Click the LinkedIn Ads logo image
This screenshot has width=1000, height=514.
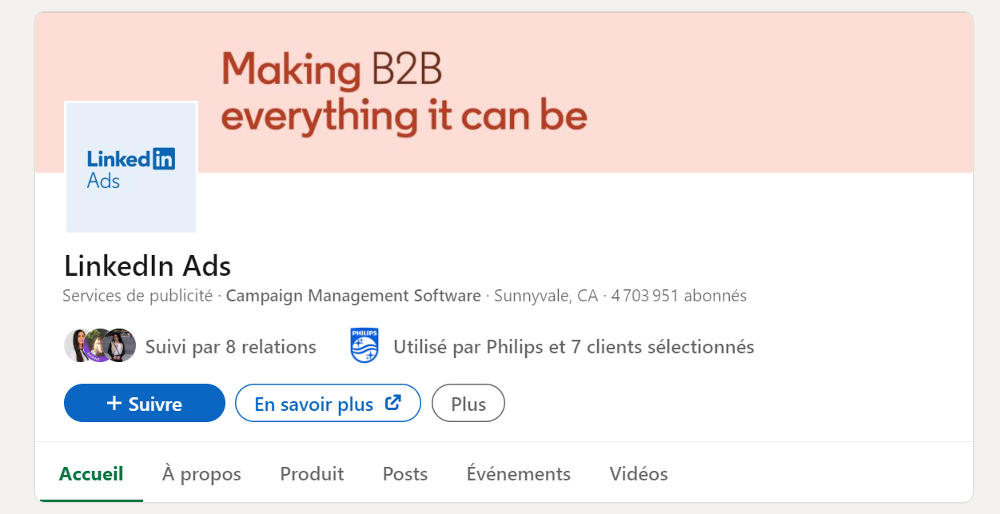[131, 167]
